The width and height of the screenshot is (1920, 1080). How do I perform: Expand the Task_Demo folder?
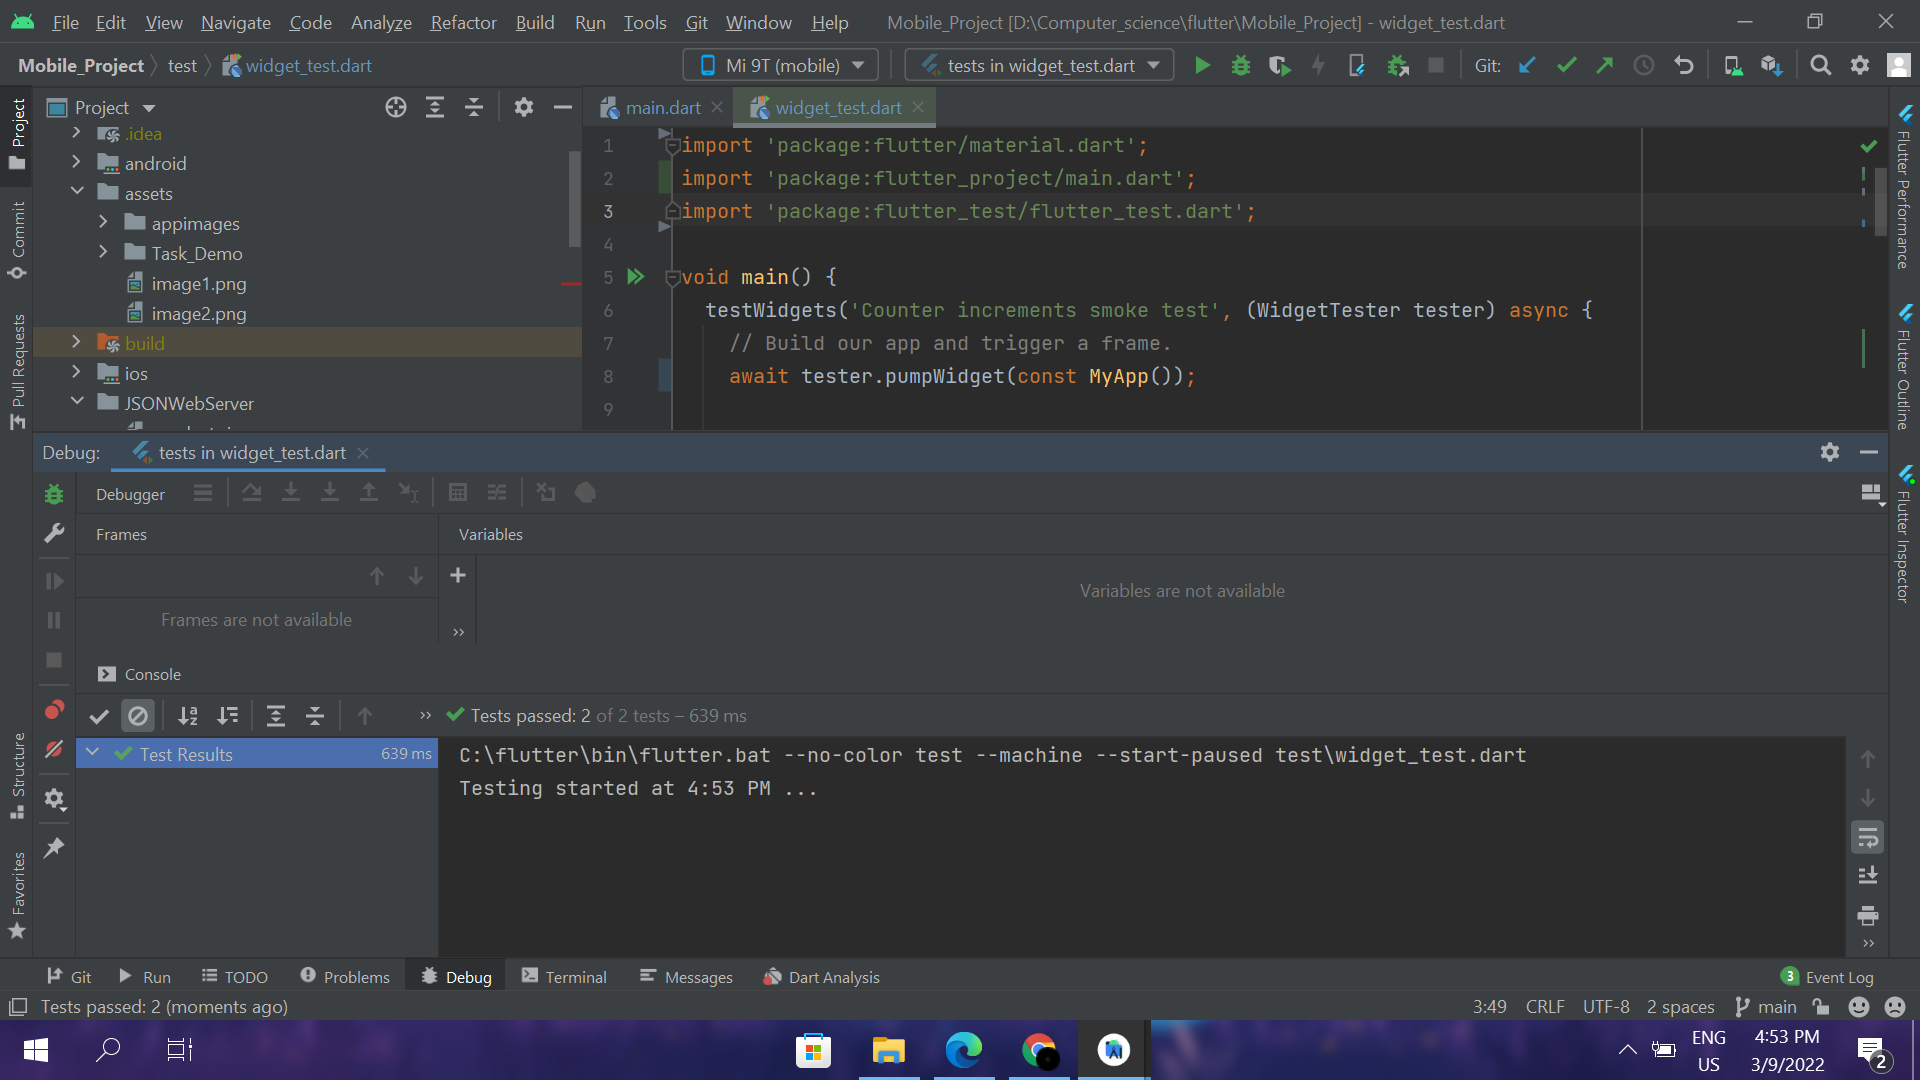point(103,252)
